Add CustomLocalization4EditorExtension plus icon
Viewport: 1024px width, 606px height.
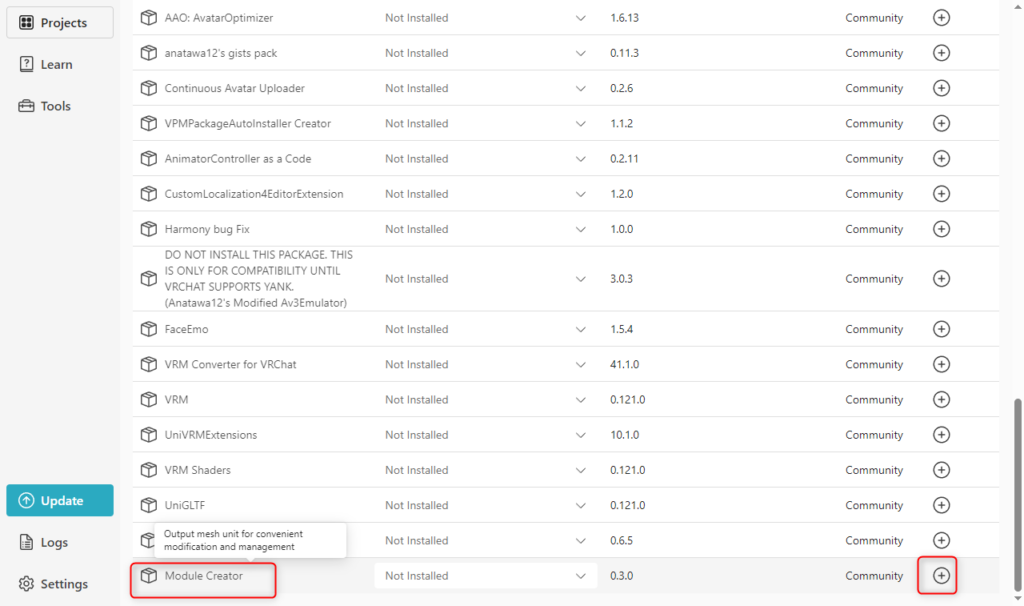coord(941,194)
